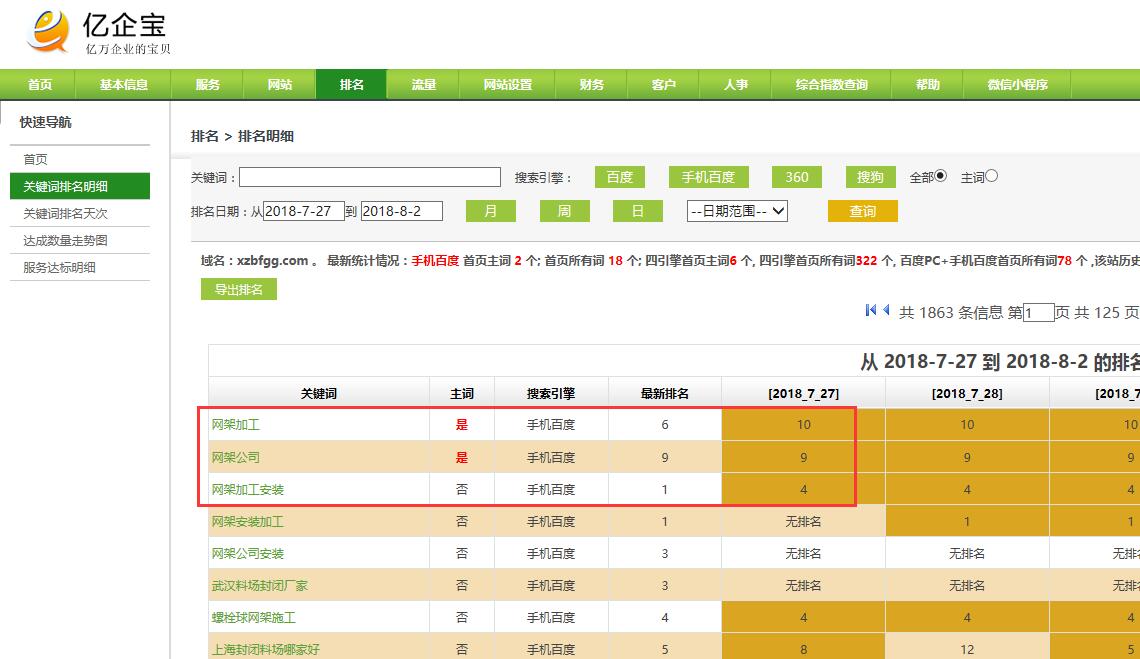Click keyword link 螺栓球网架施工
This screenshot has height=659, width=1140.
(x=253, y=618)
